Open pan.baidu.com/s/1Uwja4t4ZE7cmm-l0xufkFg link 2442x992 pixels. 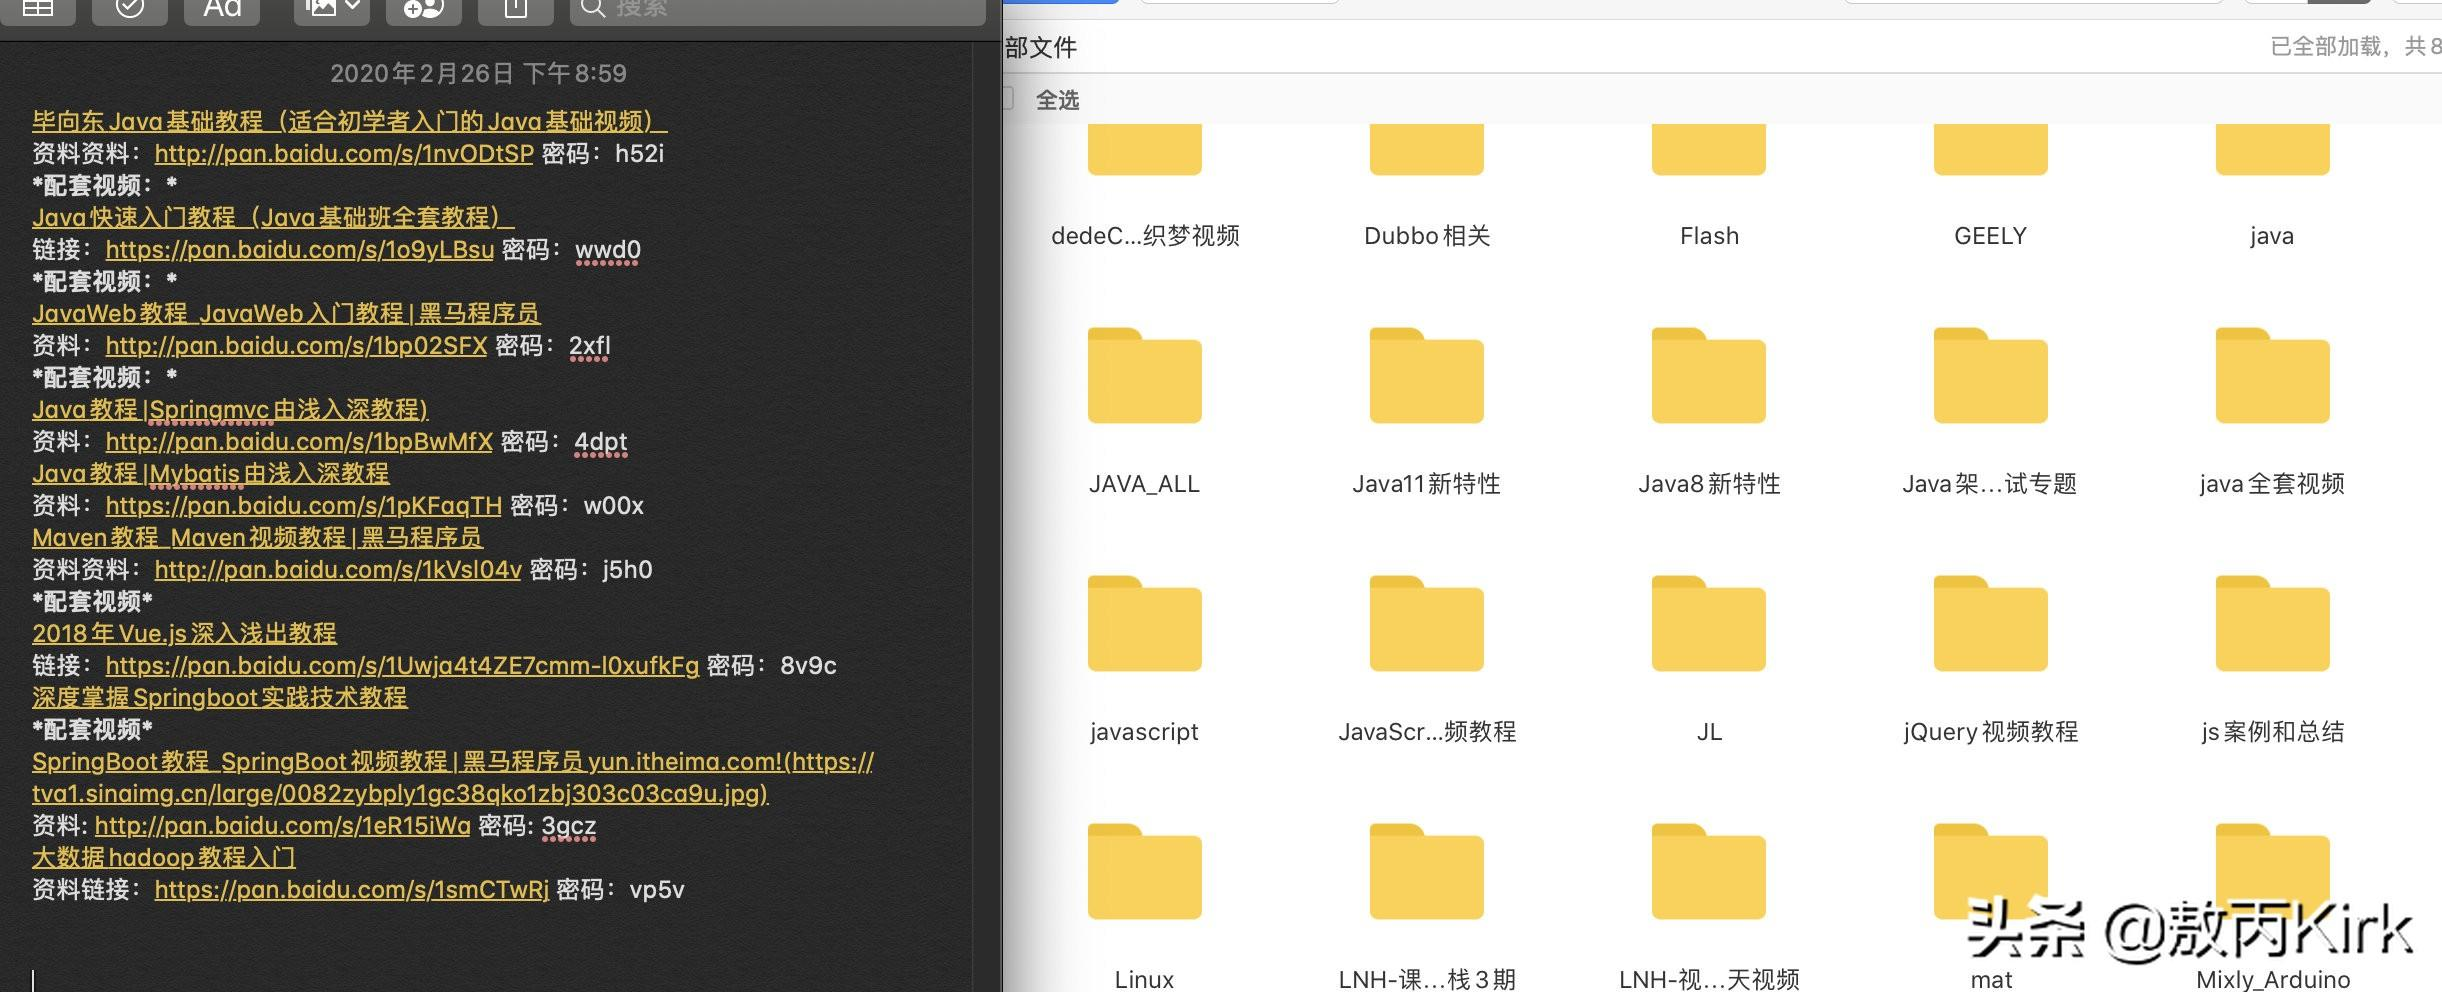coord(402,666)
